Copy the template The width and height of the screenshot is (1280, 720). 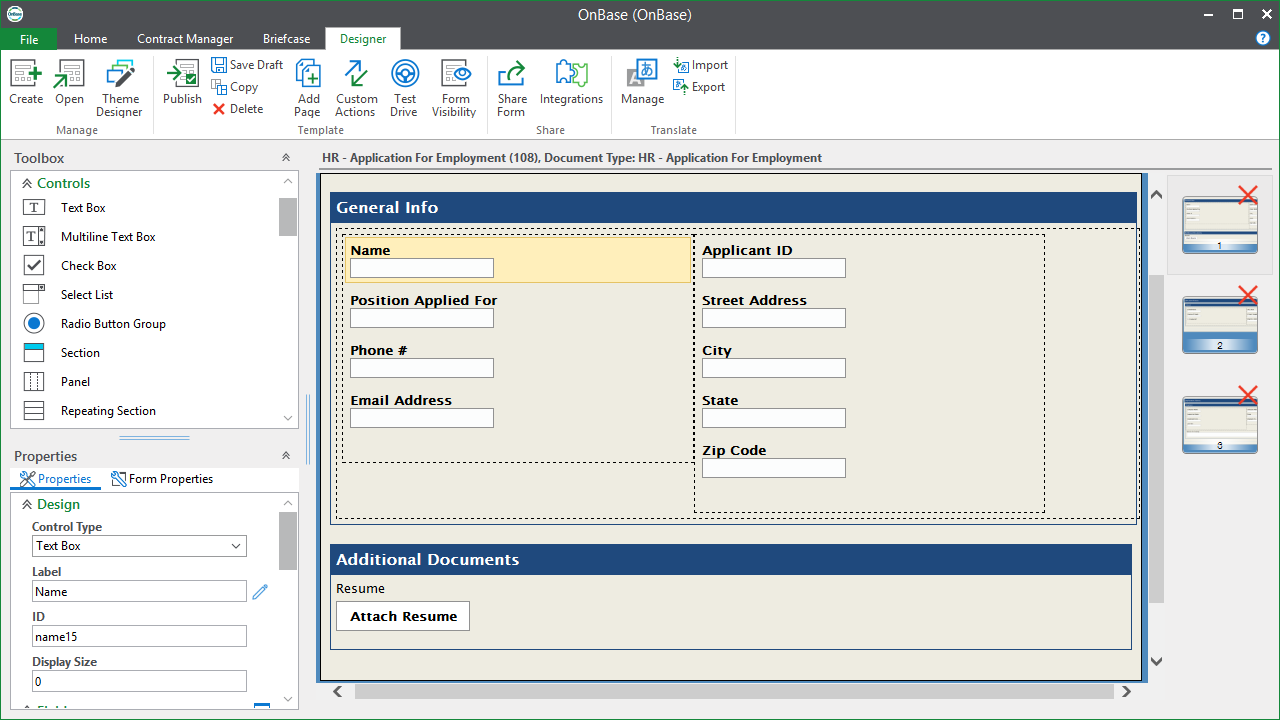tap(235, 87)
